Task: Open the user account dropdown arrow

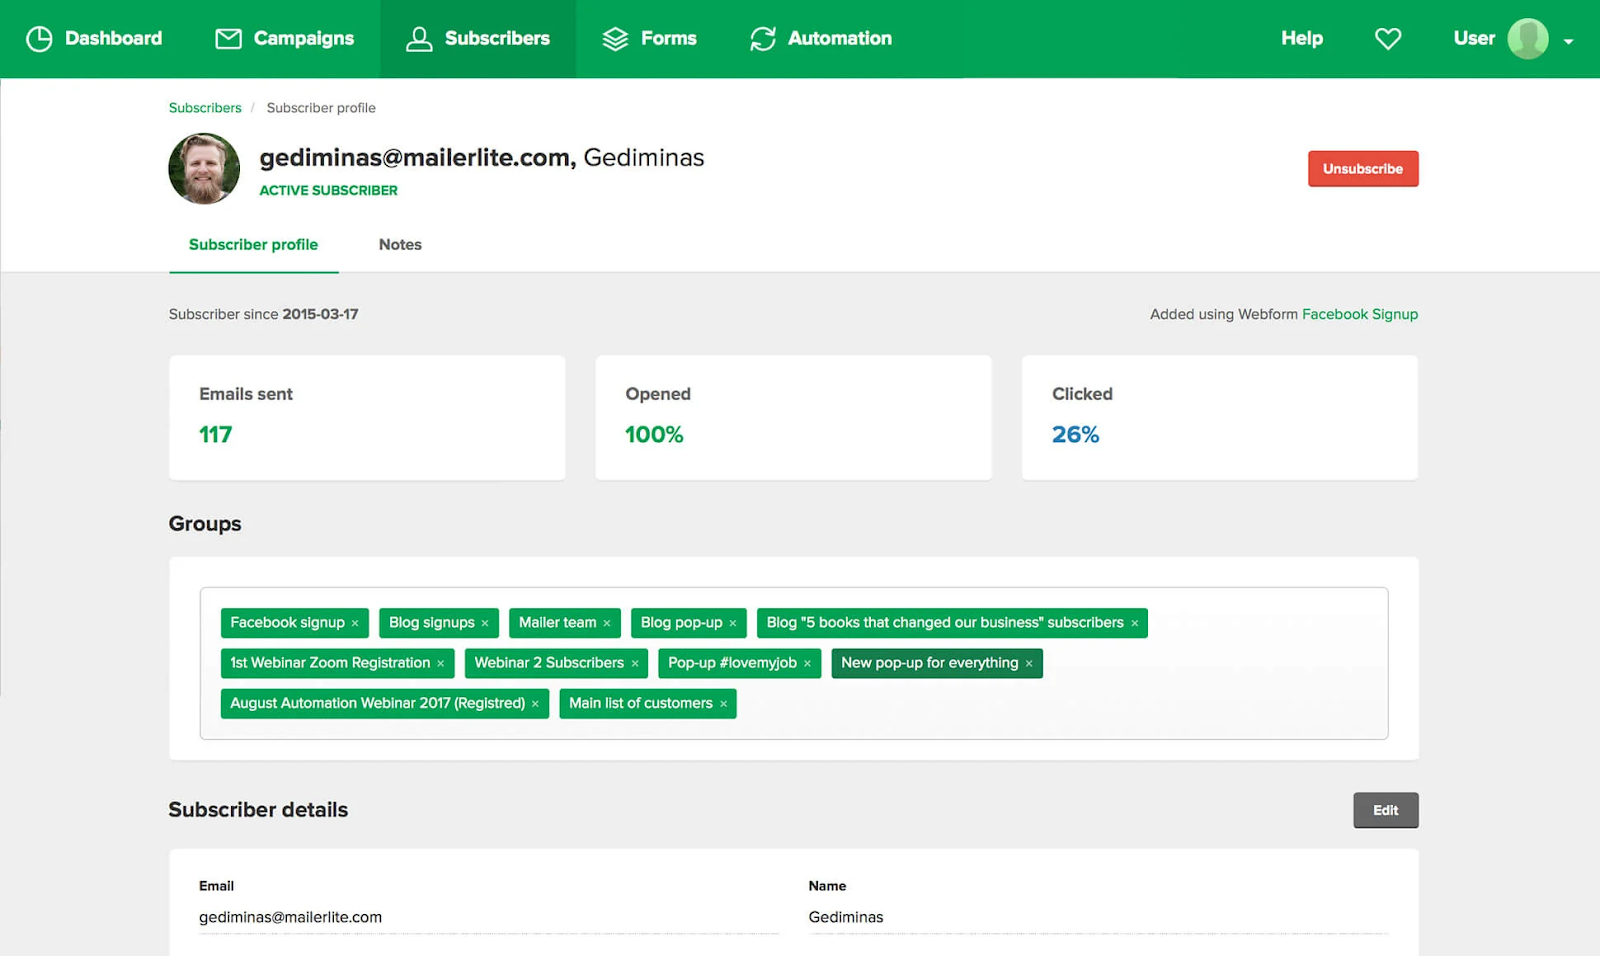Action: pos(1568,41)
